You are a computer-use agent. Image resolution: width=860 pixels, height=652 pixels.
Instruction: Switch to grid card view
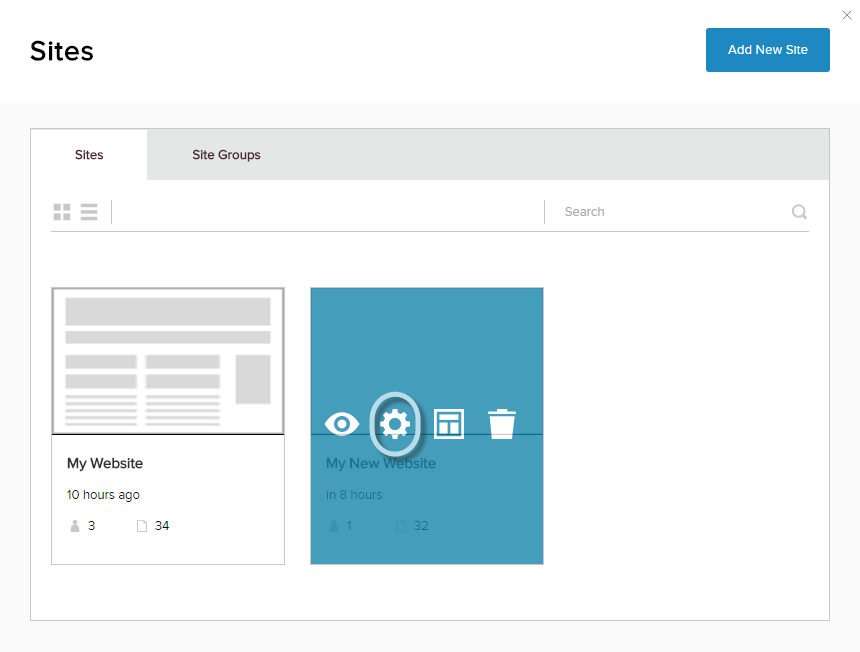pos(62,212)
